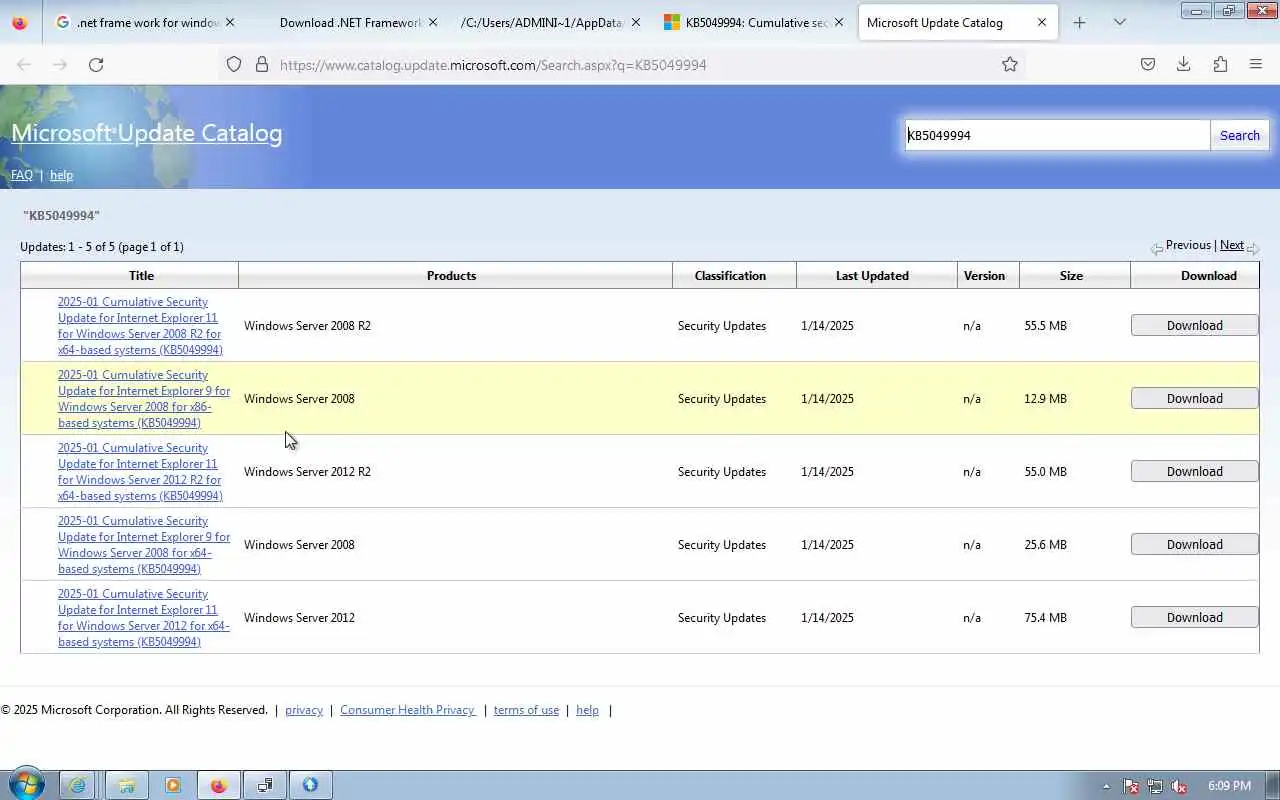Open the IE 9 Server 2008 x64 update link
Viewport: 1280px width, 800px height.
(x=144, y=545)
